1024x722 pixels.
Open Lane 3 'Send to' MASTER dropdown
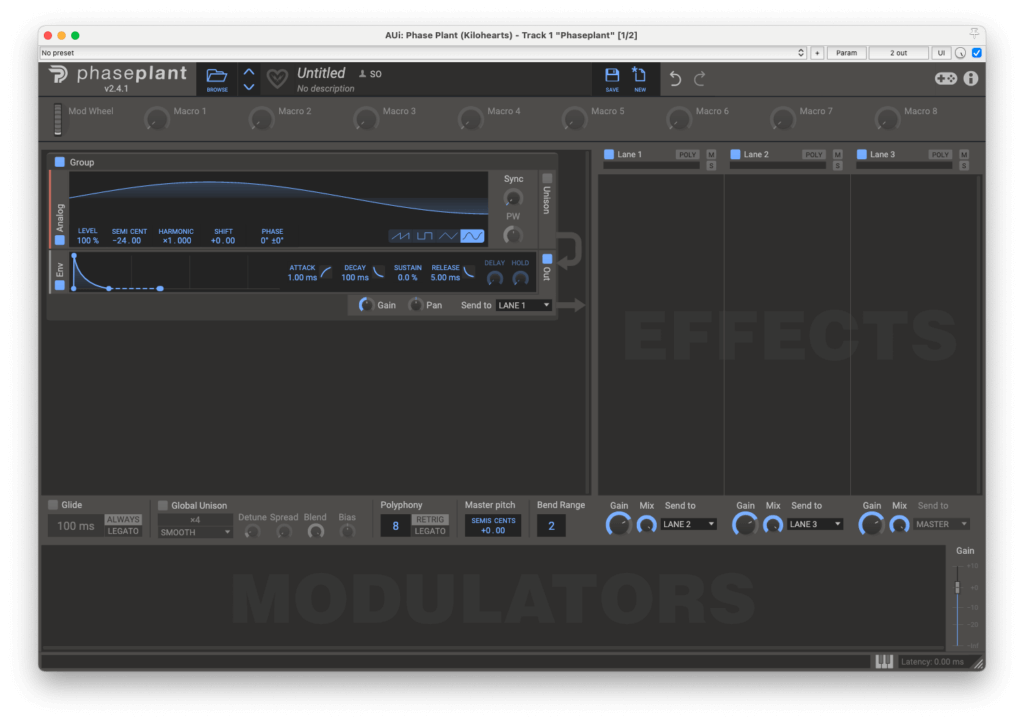(x=942, y=524)
